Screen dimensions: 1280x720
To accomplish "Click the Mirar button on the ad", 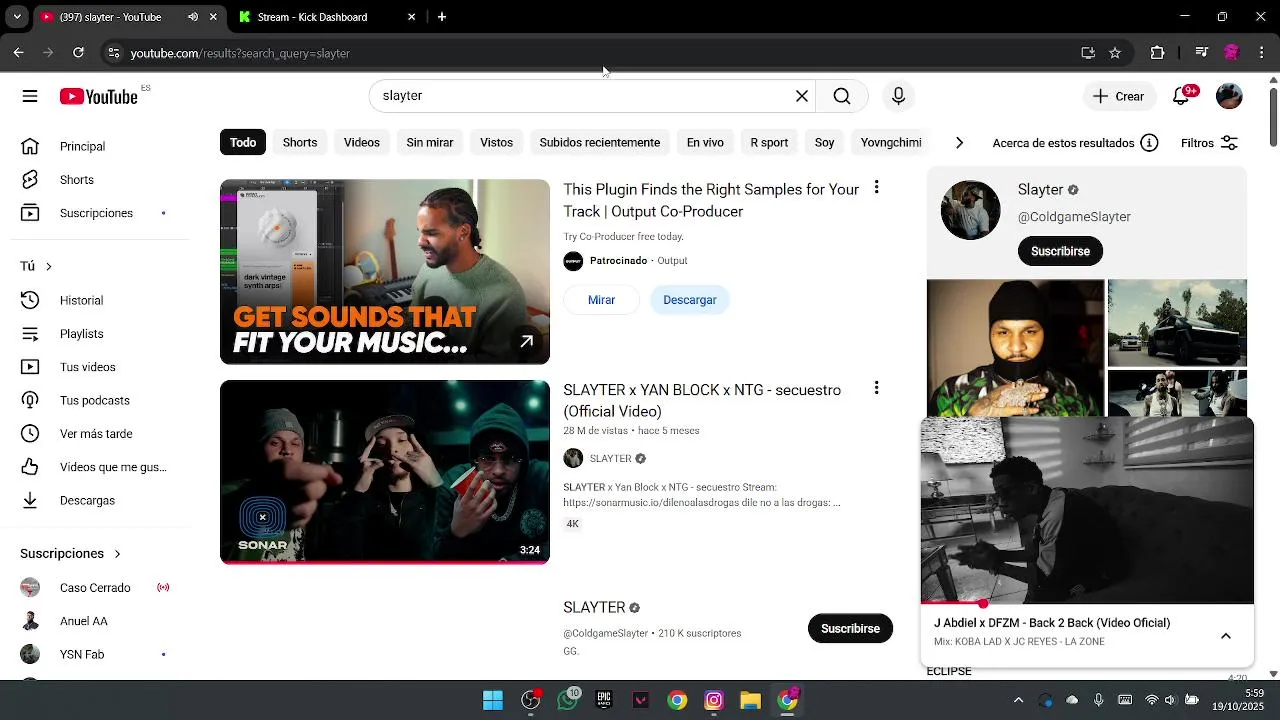I will 601,300.
